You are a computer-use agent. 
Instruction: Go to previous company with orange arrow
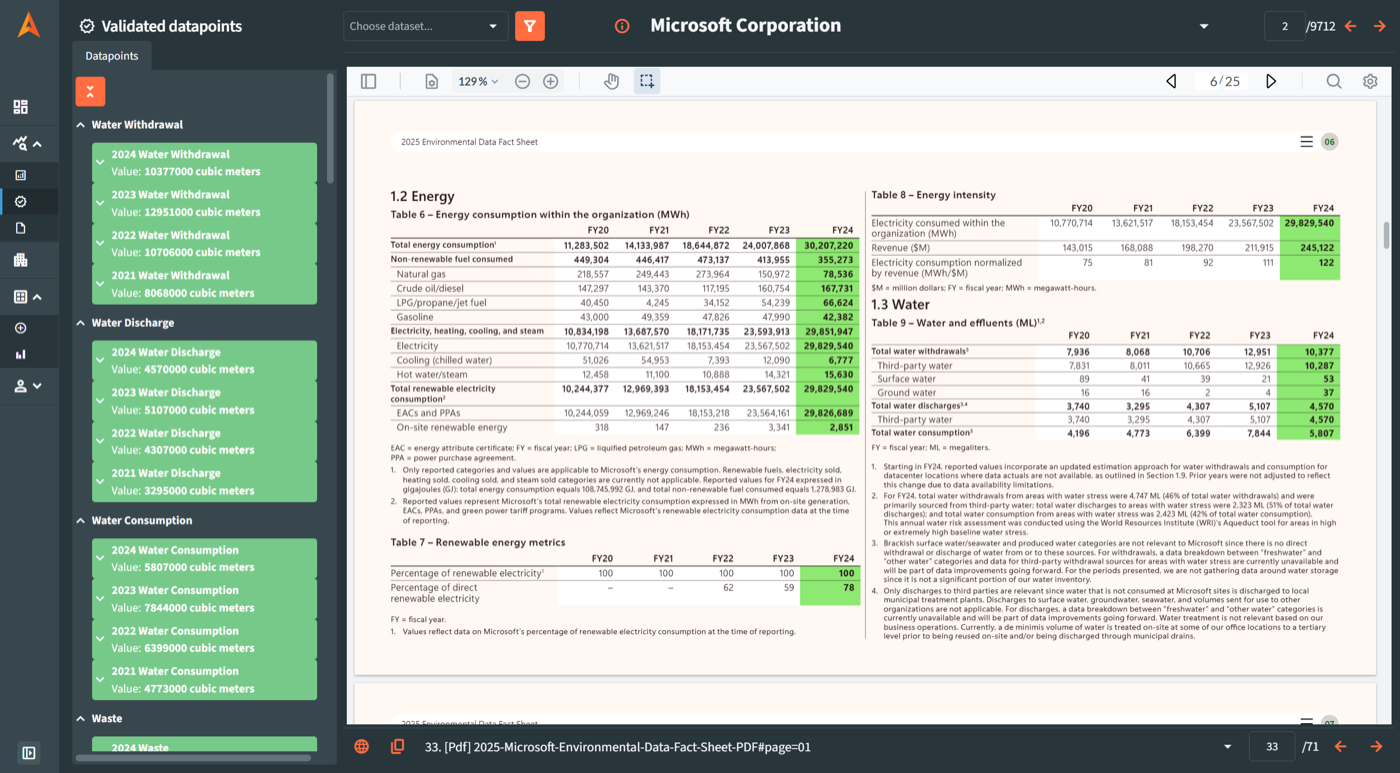click(x=1351, y=26)
